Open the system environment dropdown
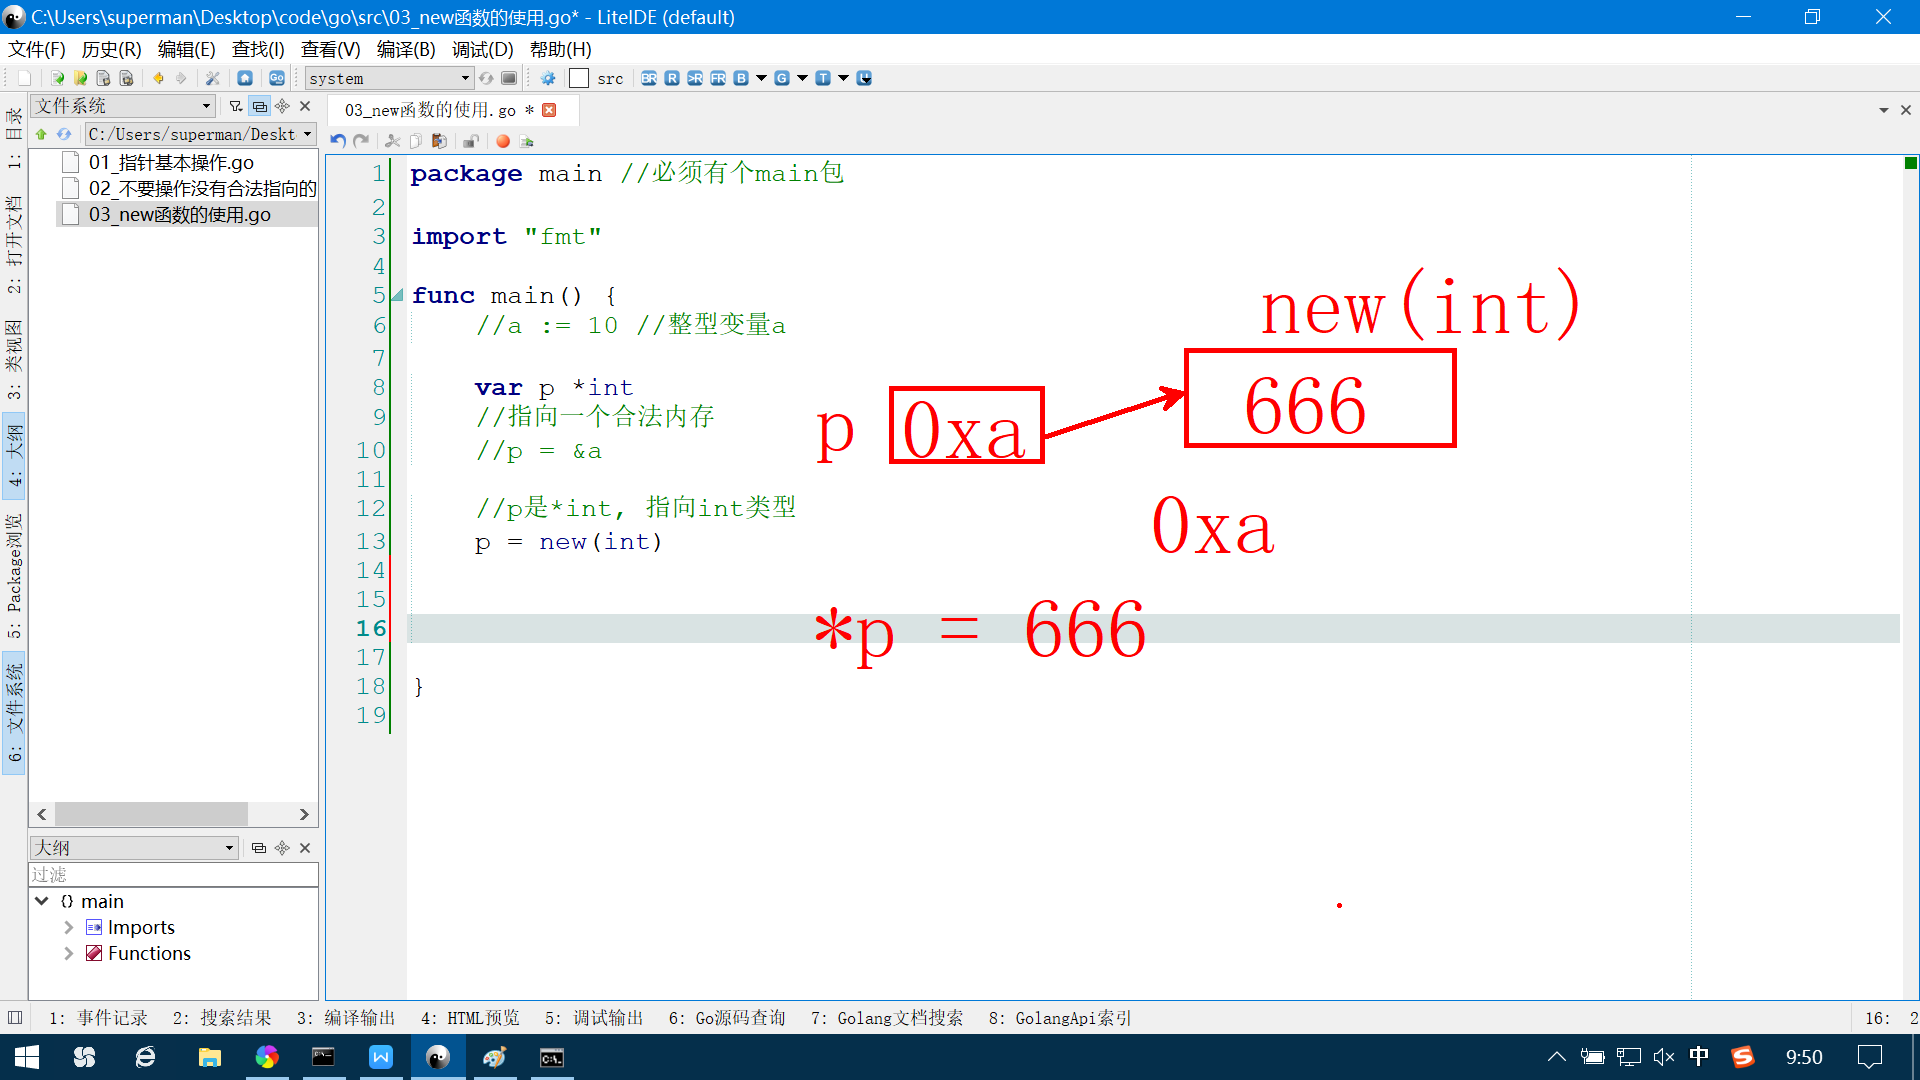 388,78
